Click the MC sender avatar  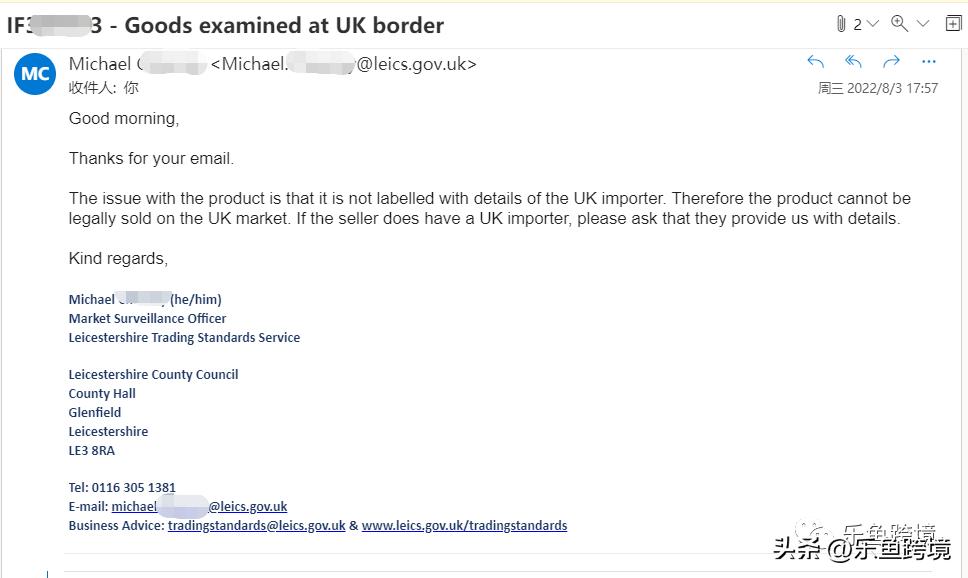click(x=35, y=74)
